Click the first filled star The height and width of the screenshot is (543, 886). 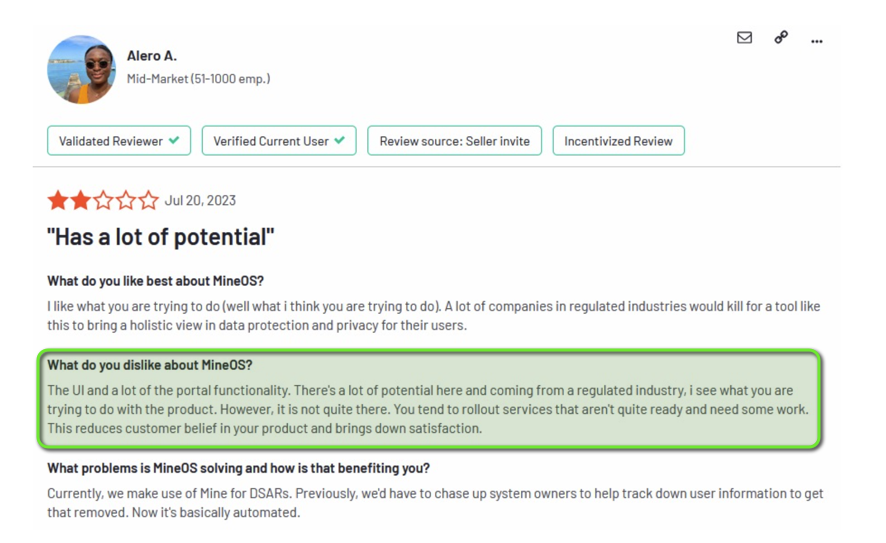[x=58, y=200]
